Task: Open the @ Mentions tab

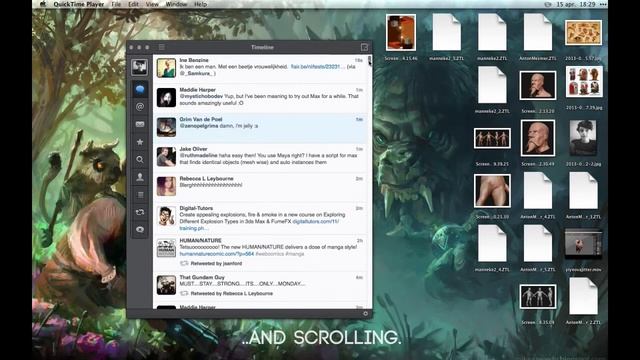Action: click(x=140, y=107)
